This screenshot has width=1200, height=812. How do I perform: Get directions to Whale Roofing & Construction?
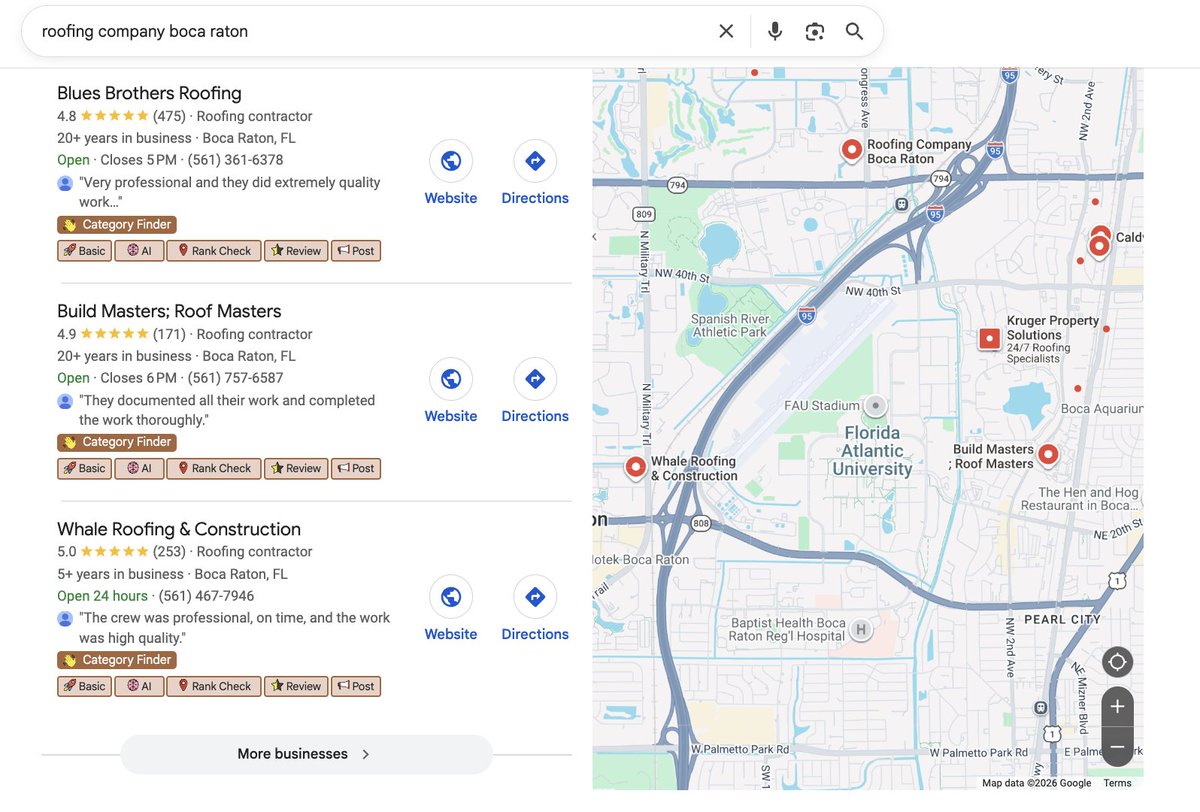[x=535, y=596]
